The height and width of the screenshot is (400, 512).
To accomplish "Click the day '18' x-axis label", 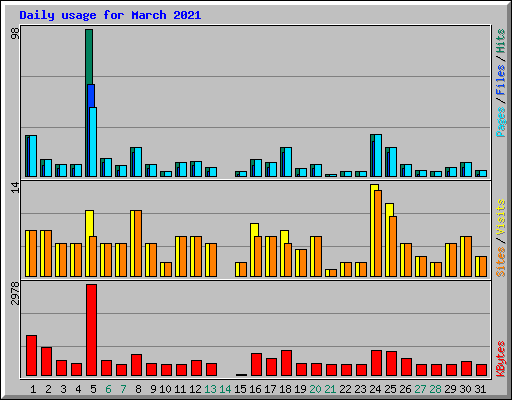I will tap(285, 389).
